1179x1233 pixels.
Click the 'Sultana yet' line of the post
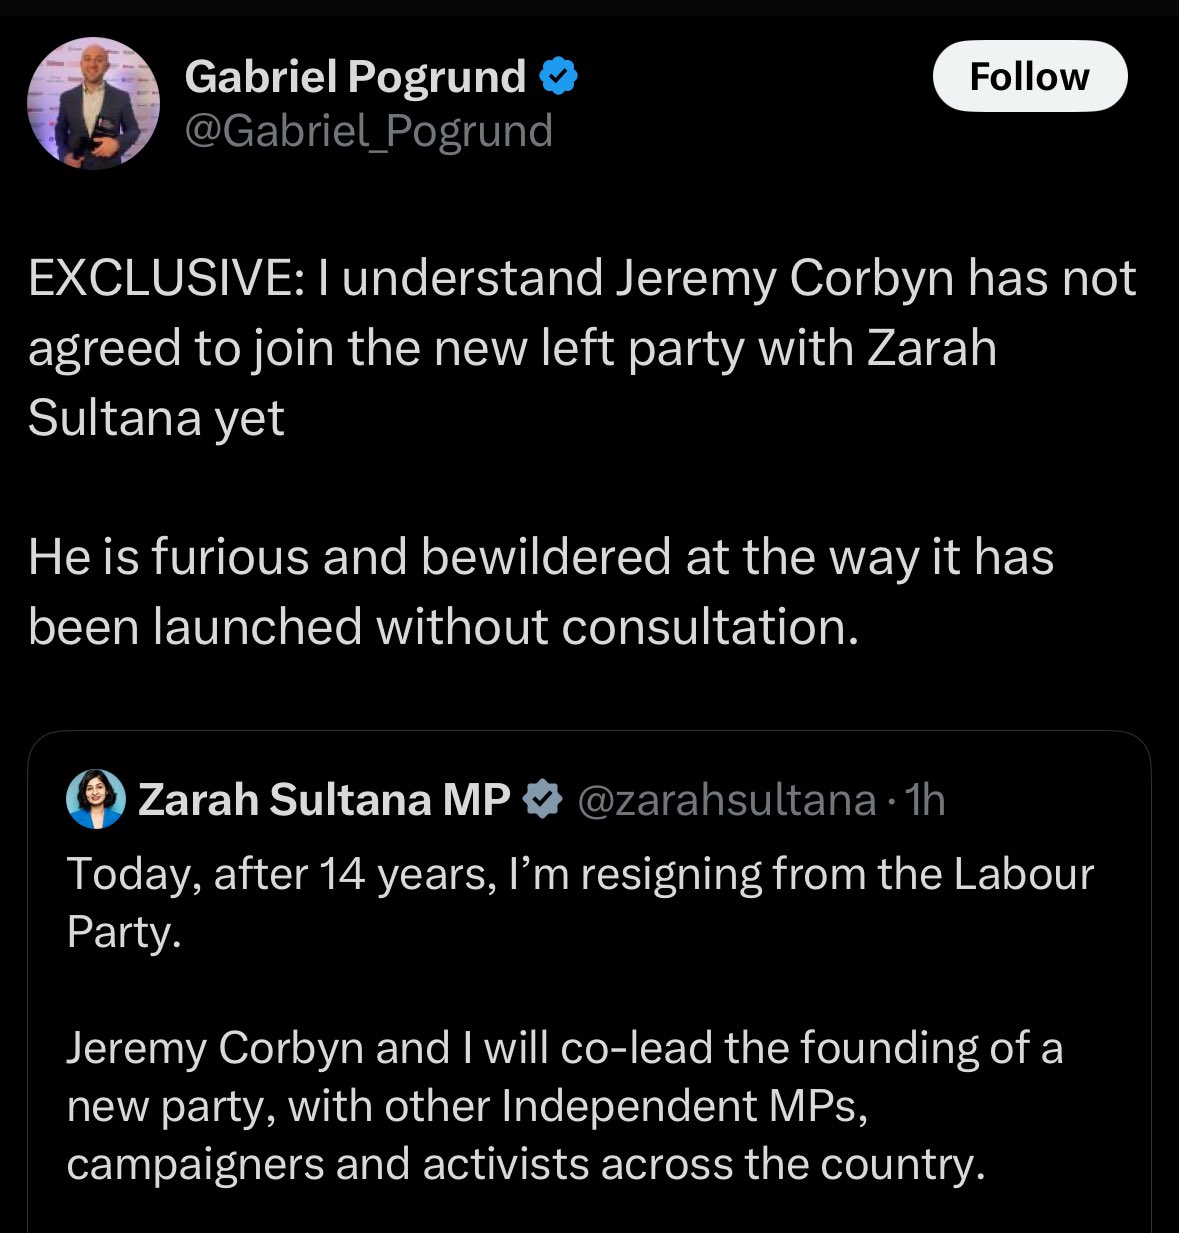tap(156, 418)
